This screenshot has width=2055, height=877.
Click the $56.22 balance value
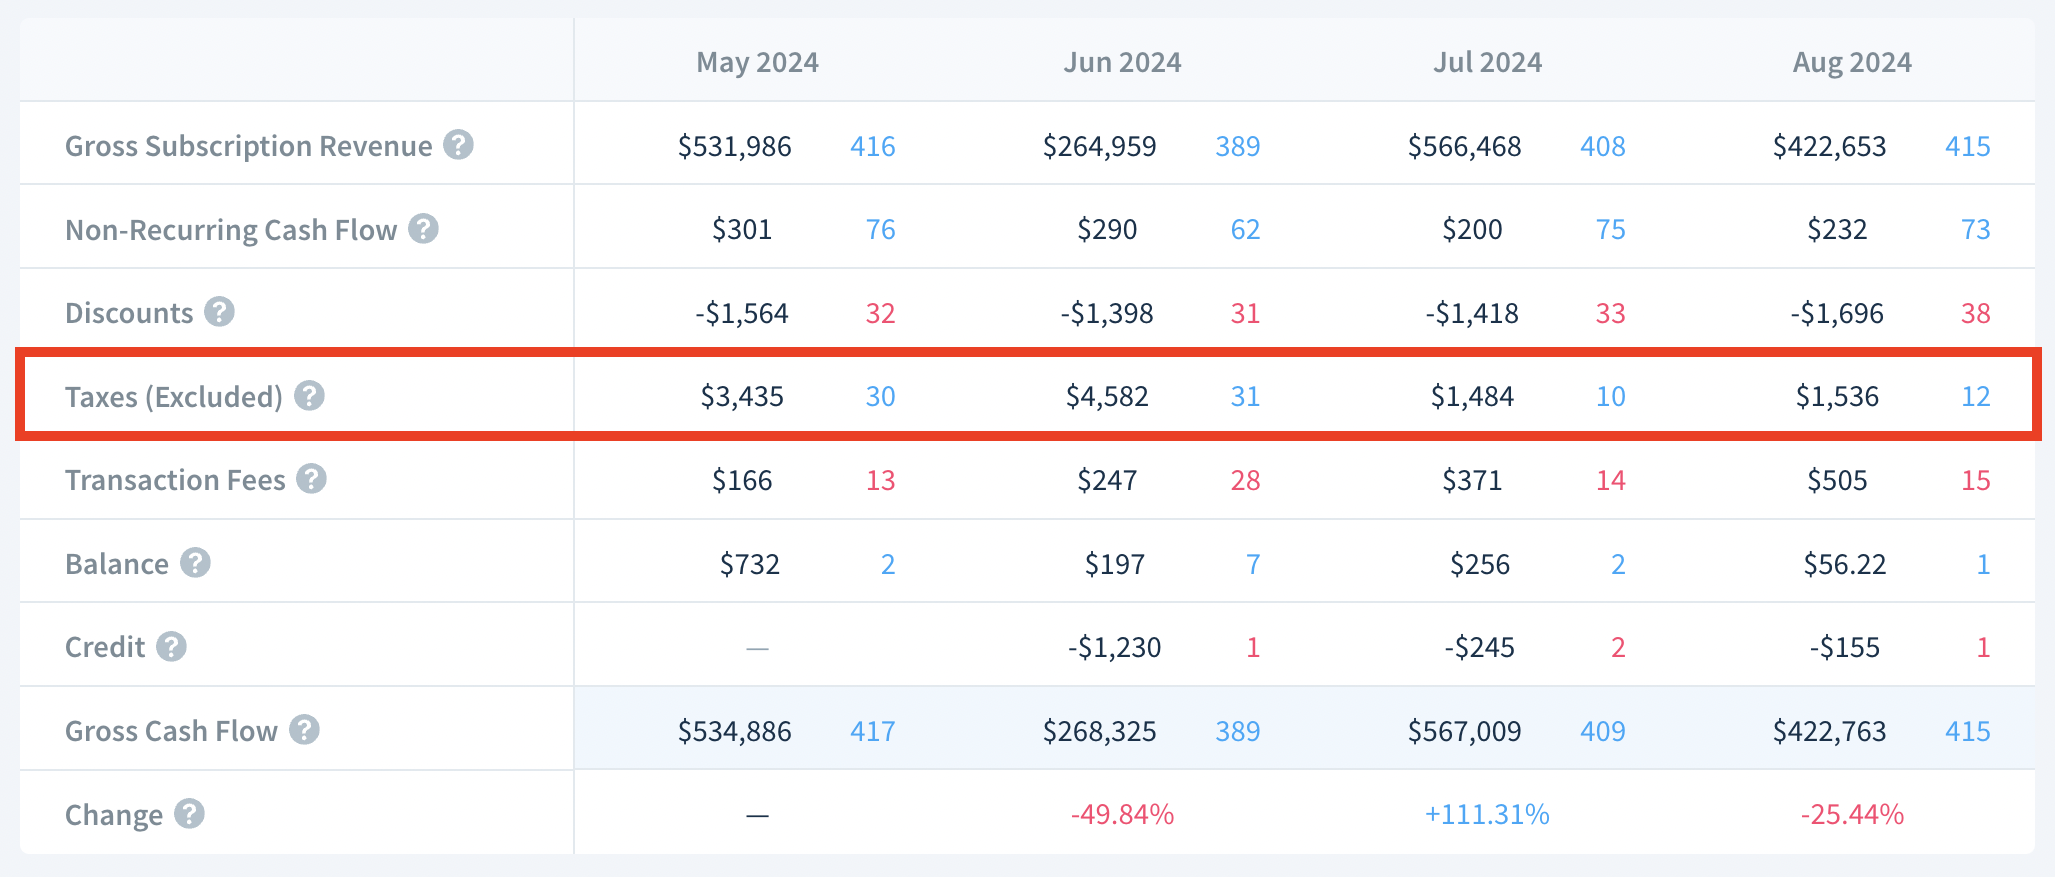click(x=1844, y=564)
